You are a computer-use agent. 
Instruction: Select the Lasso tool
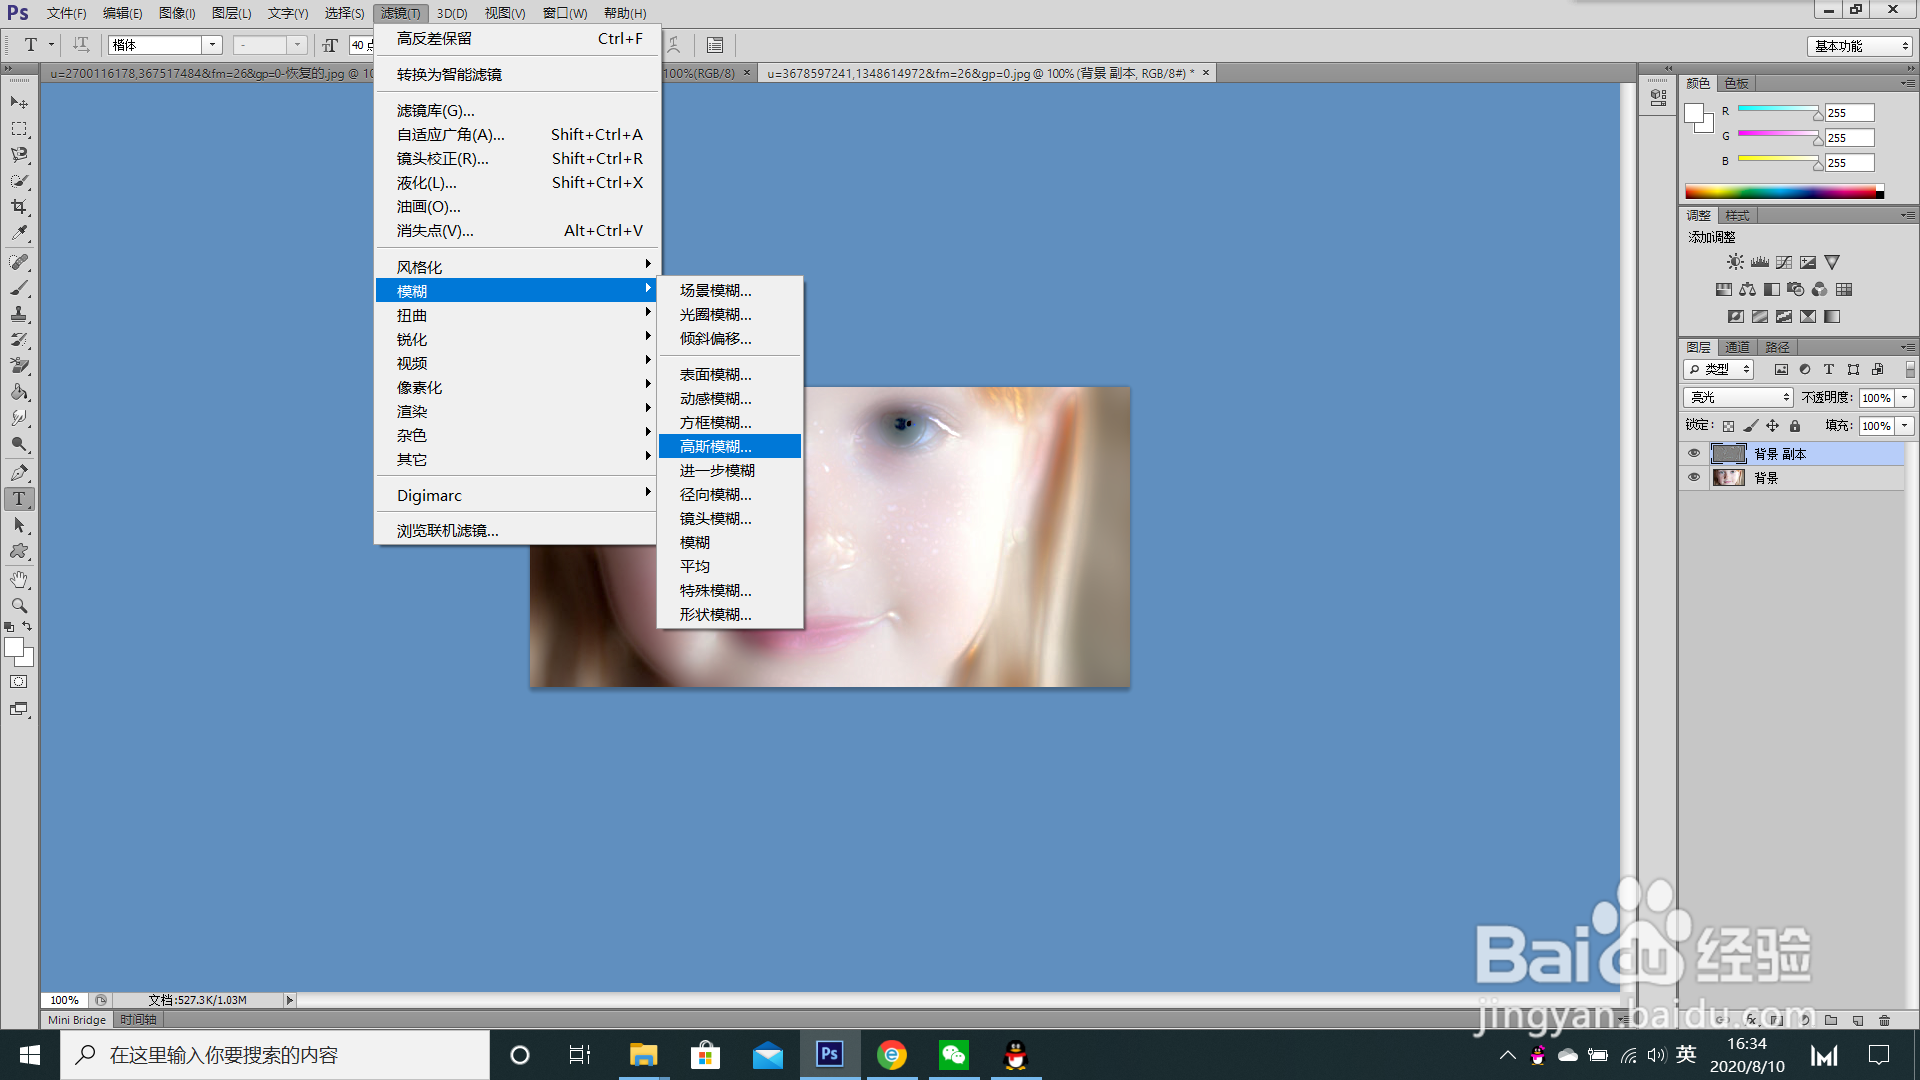19,155
